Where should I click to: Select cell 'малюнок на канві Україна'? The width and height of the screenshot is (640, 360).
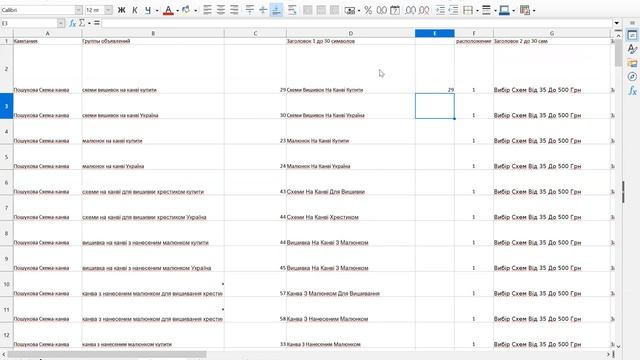coord(153,157)
